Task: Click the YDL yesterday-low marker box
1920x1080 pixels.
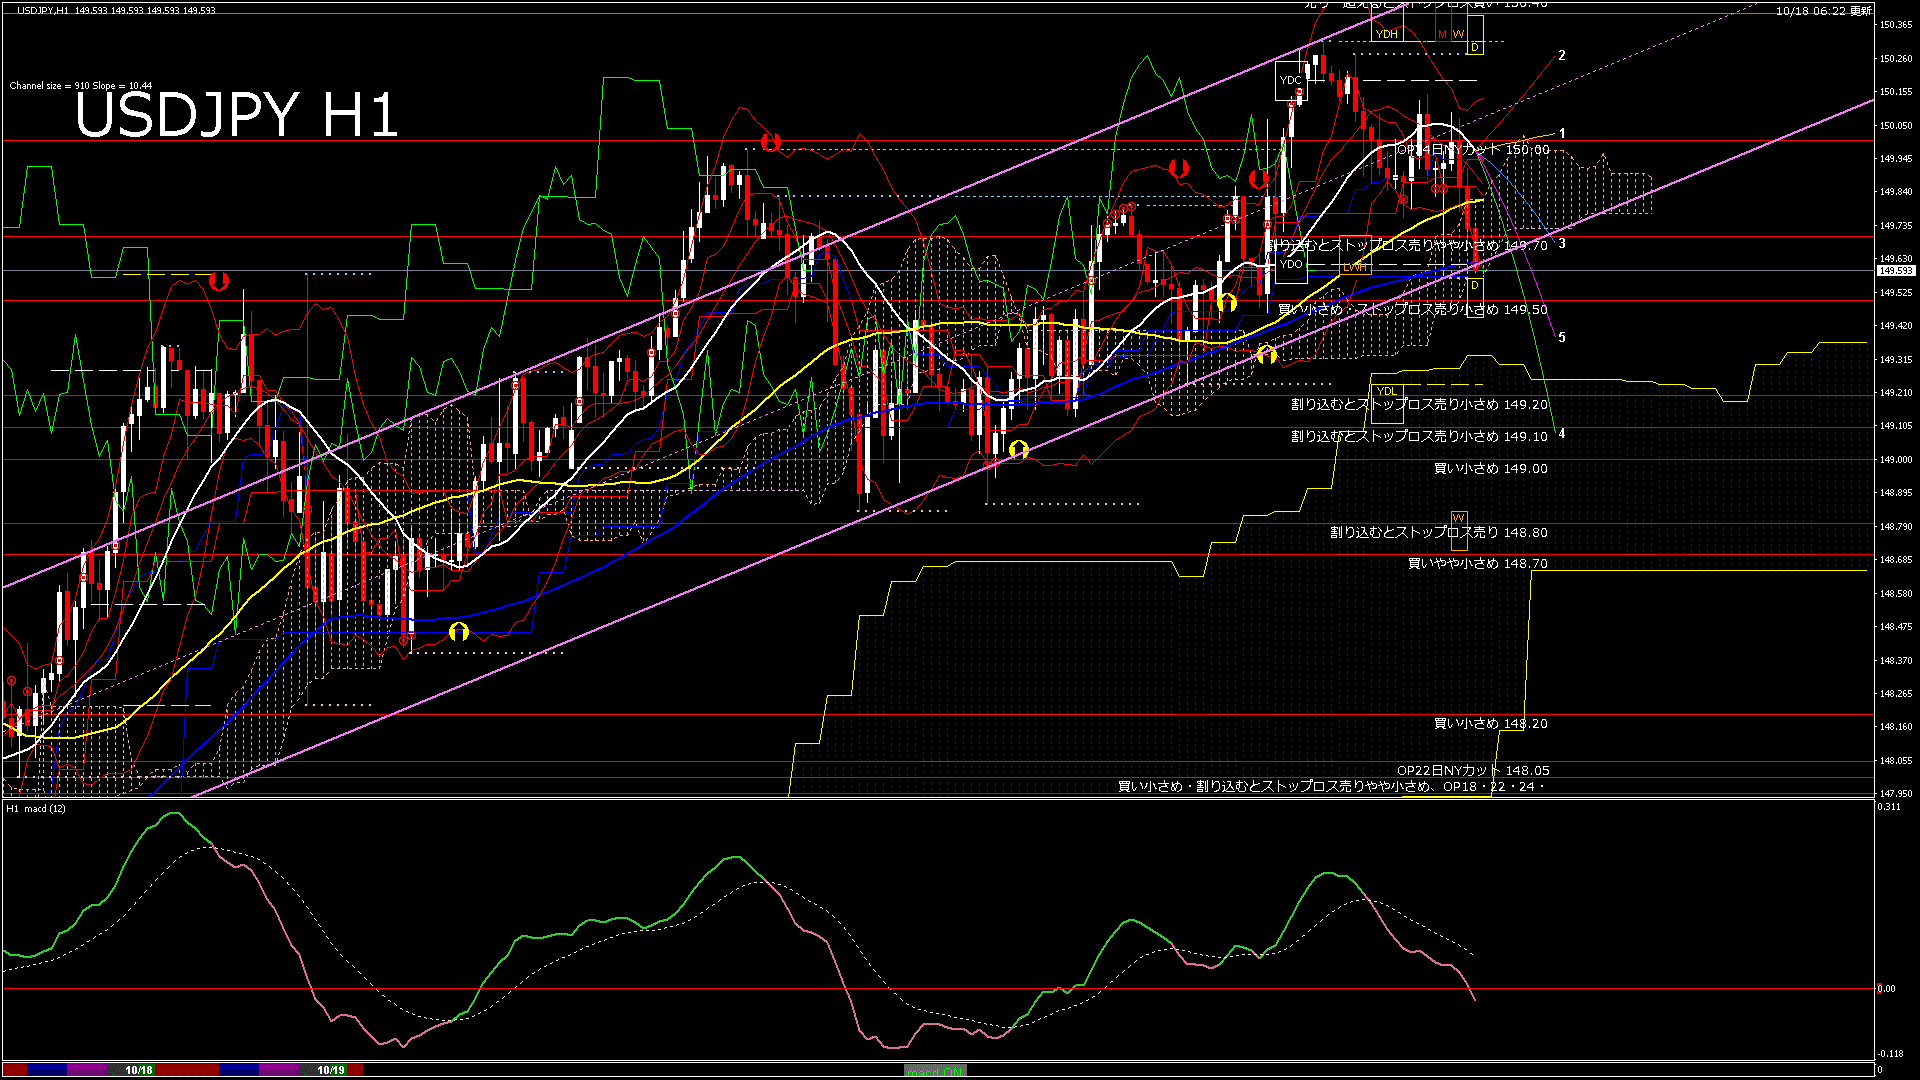Action: click(1386, 391)
